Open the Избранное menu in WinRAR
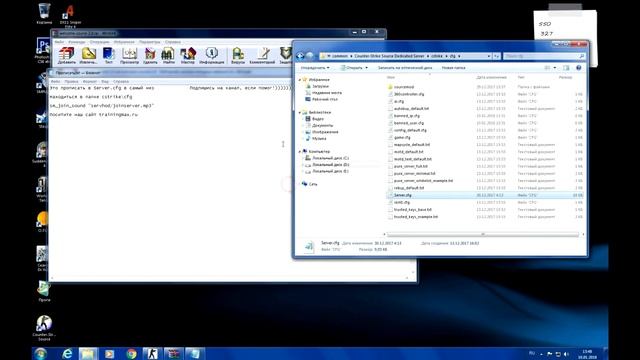The image size is (640, 360). click(124, 42)
